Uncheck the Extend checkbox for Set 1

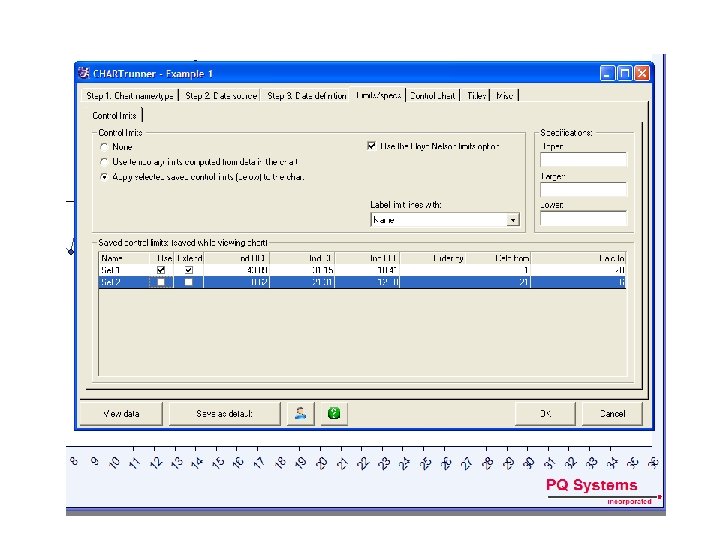pos(189,270)
